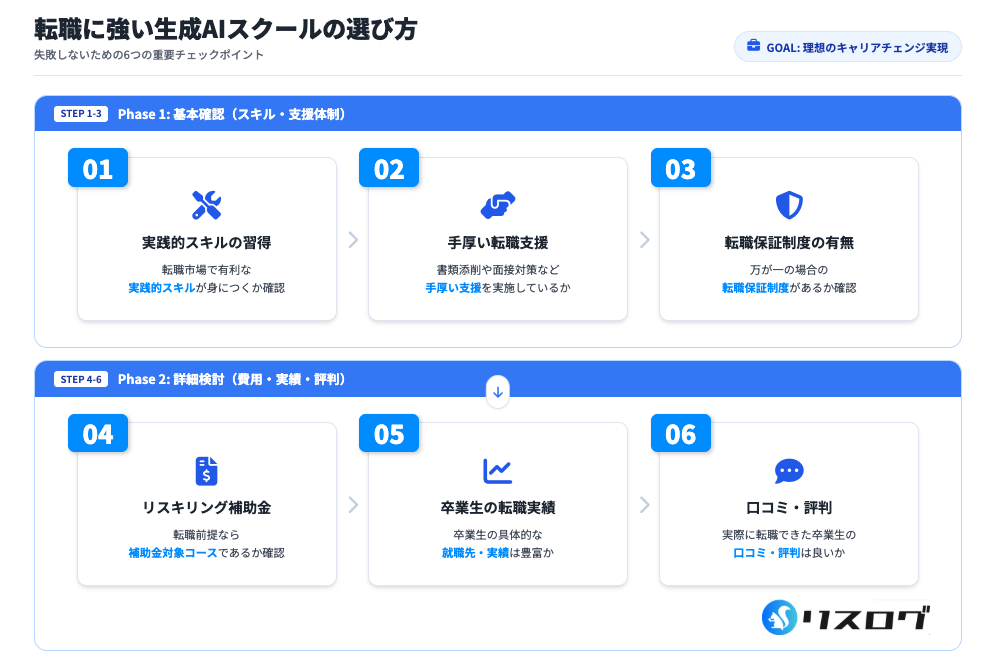Click the handshake icon in card 02
Screen dimensions: 994x666
click(x=497, y=205)
